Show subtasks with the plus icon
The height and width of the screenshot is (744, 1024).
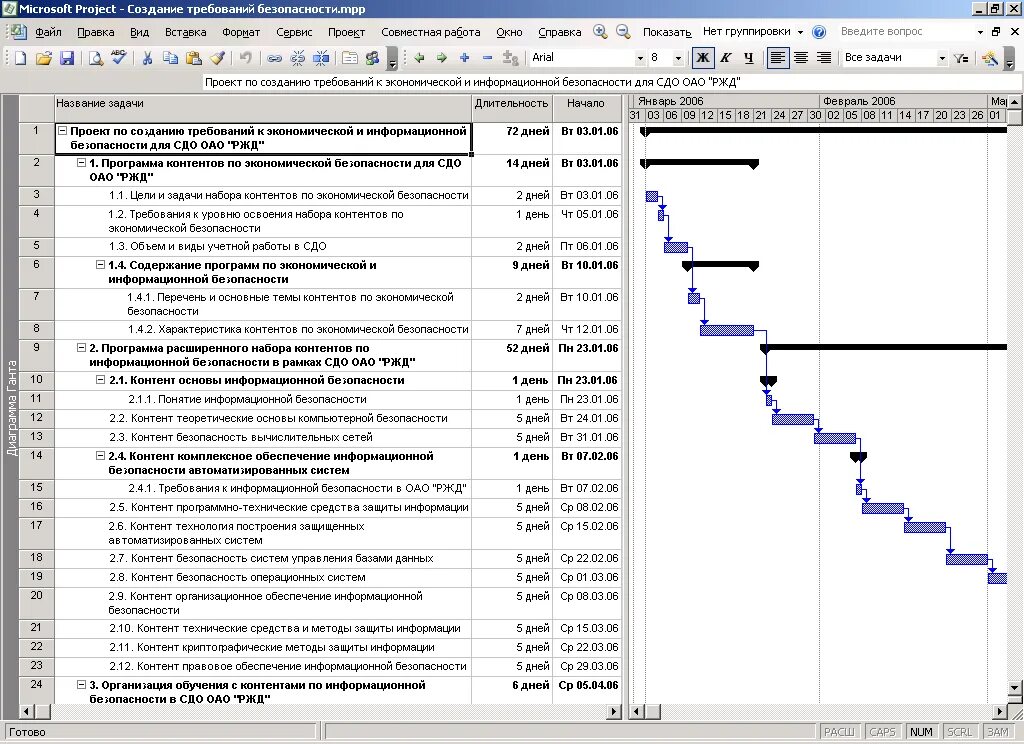tap(464, 58)
